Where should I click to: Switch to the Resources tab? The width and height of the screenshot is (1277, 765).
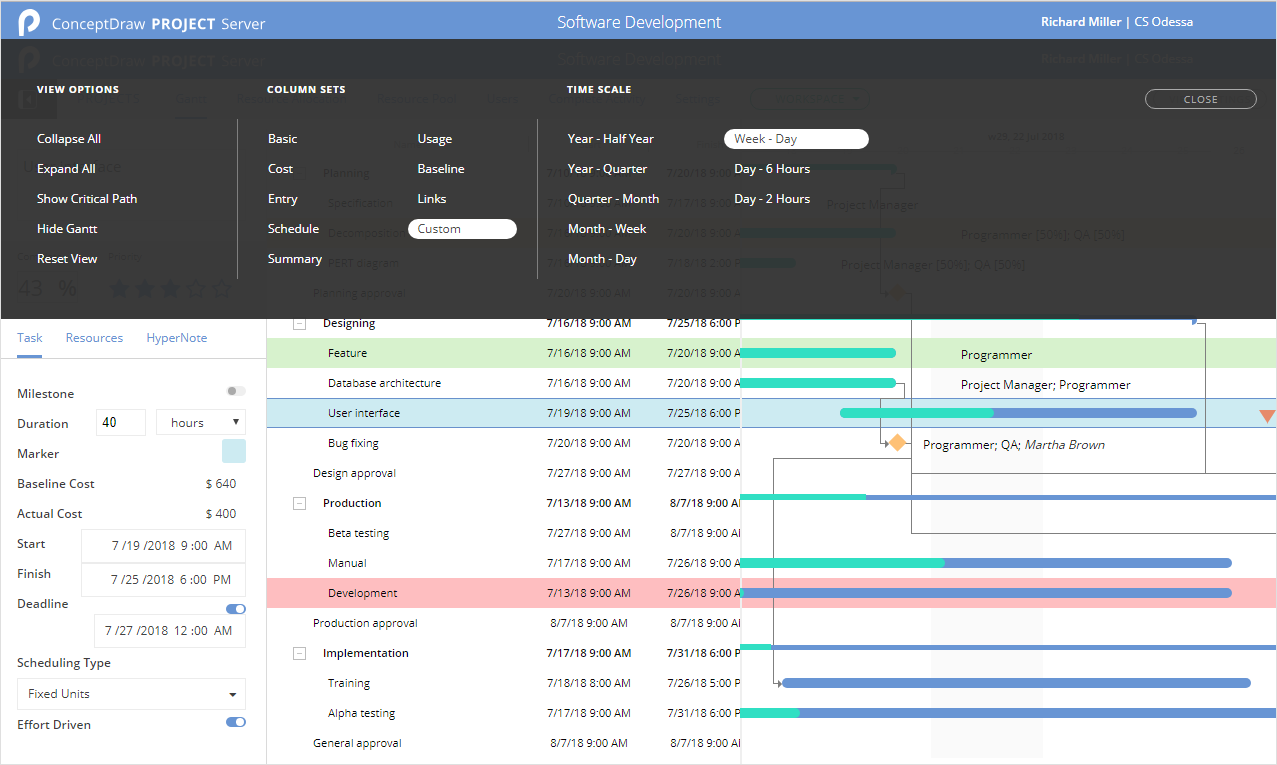click(94, 338)
